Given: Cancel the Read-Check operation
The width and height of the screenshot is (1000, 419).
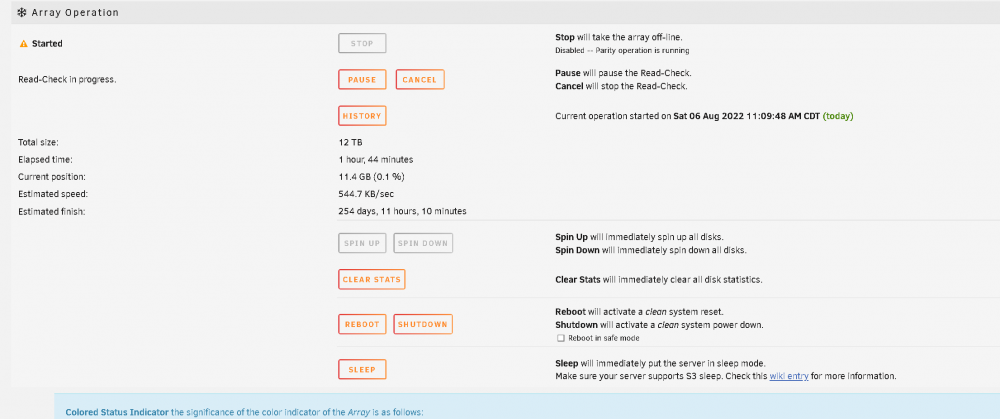Looking at the screenshot, I should pos(420,80).
